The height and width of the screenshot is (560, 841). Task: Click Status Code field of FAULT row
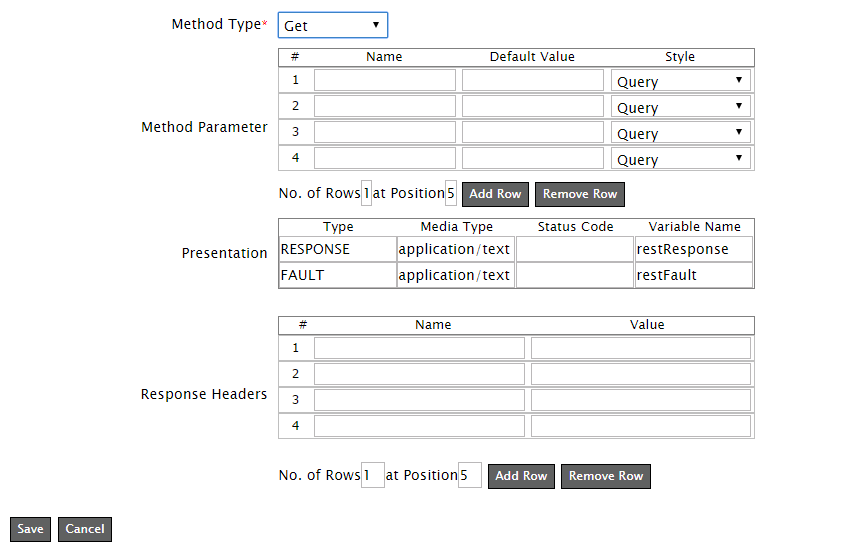tap(575, 275)
